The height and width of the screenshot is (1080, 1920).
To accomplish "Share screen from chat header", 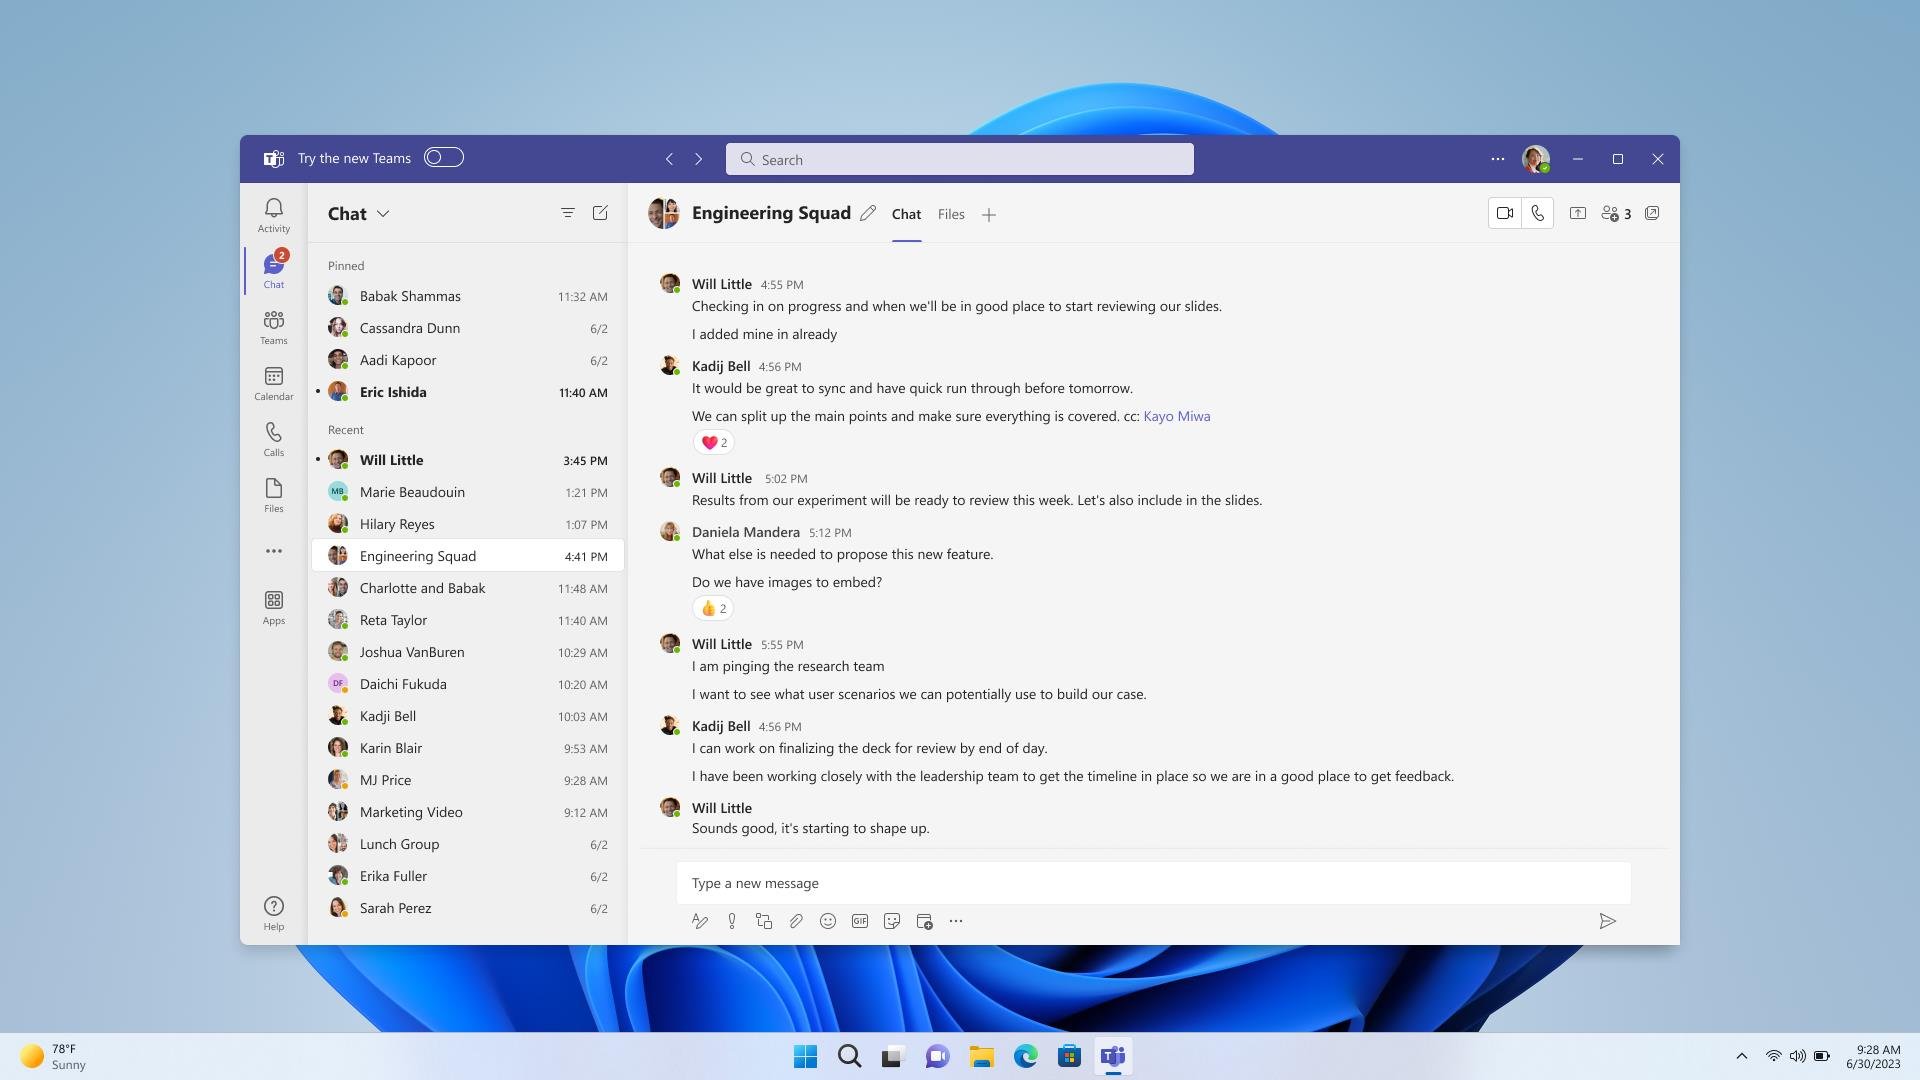I will point(1577,213).
